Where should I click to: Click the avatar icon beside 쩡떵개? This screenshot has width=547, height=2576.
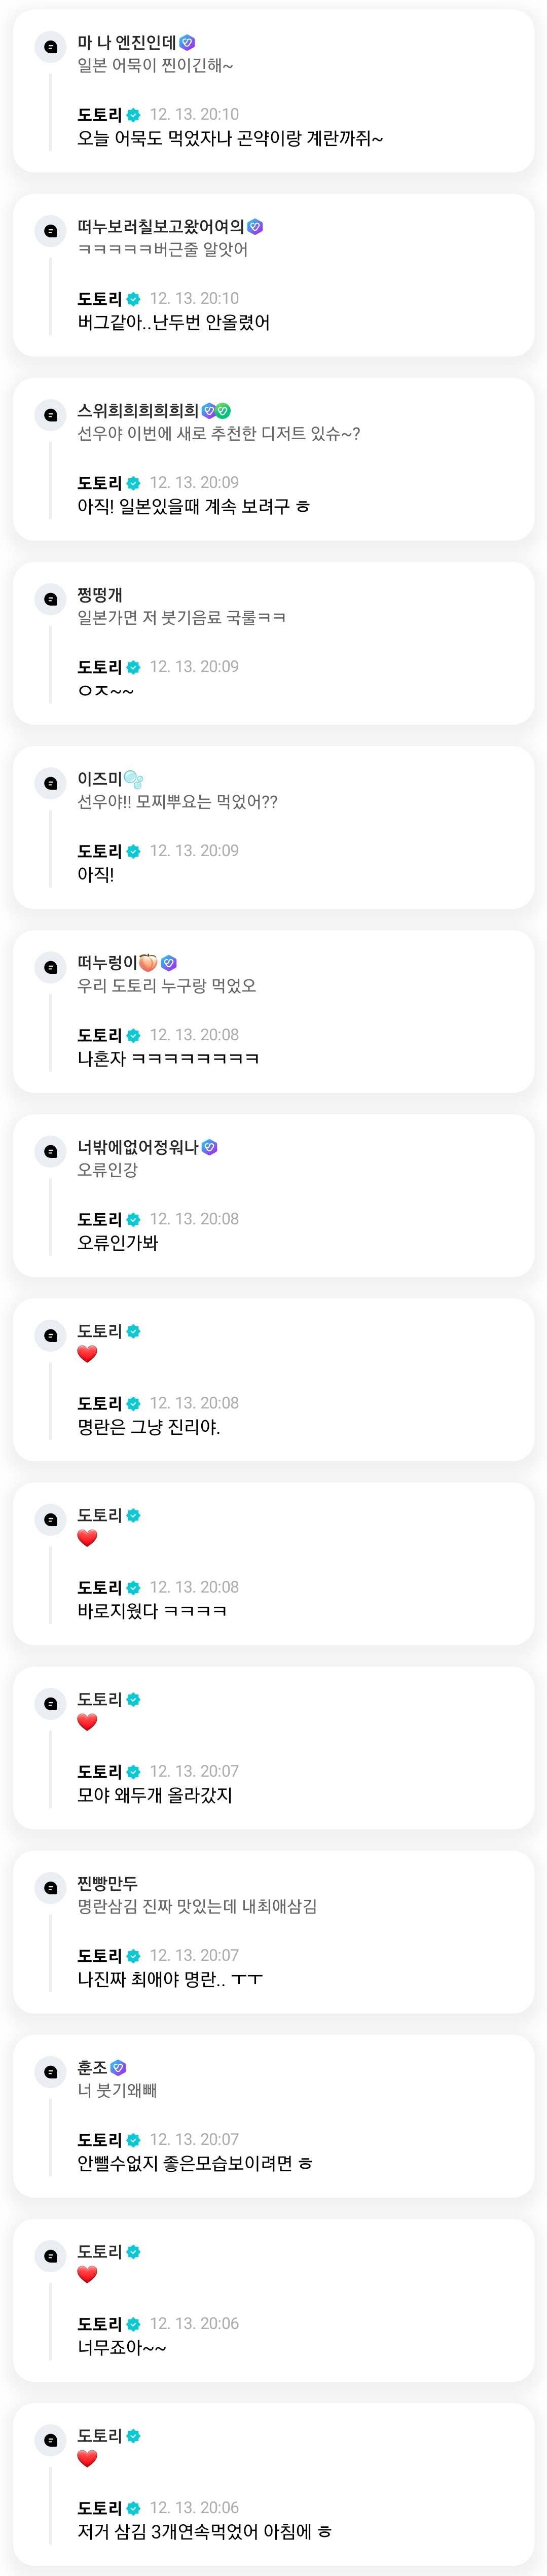click(x=50, y=599)
